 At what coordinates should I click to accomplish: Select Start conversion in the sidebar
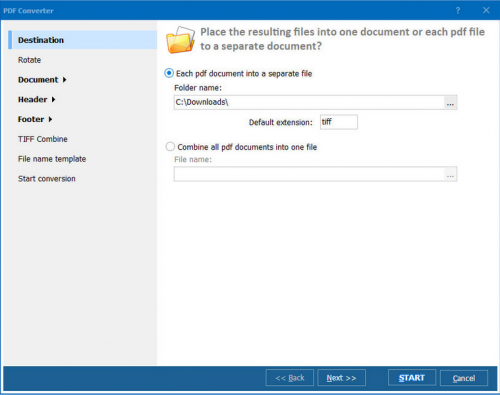coord(47,179)
